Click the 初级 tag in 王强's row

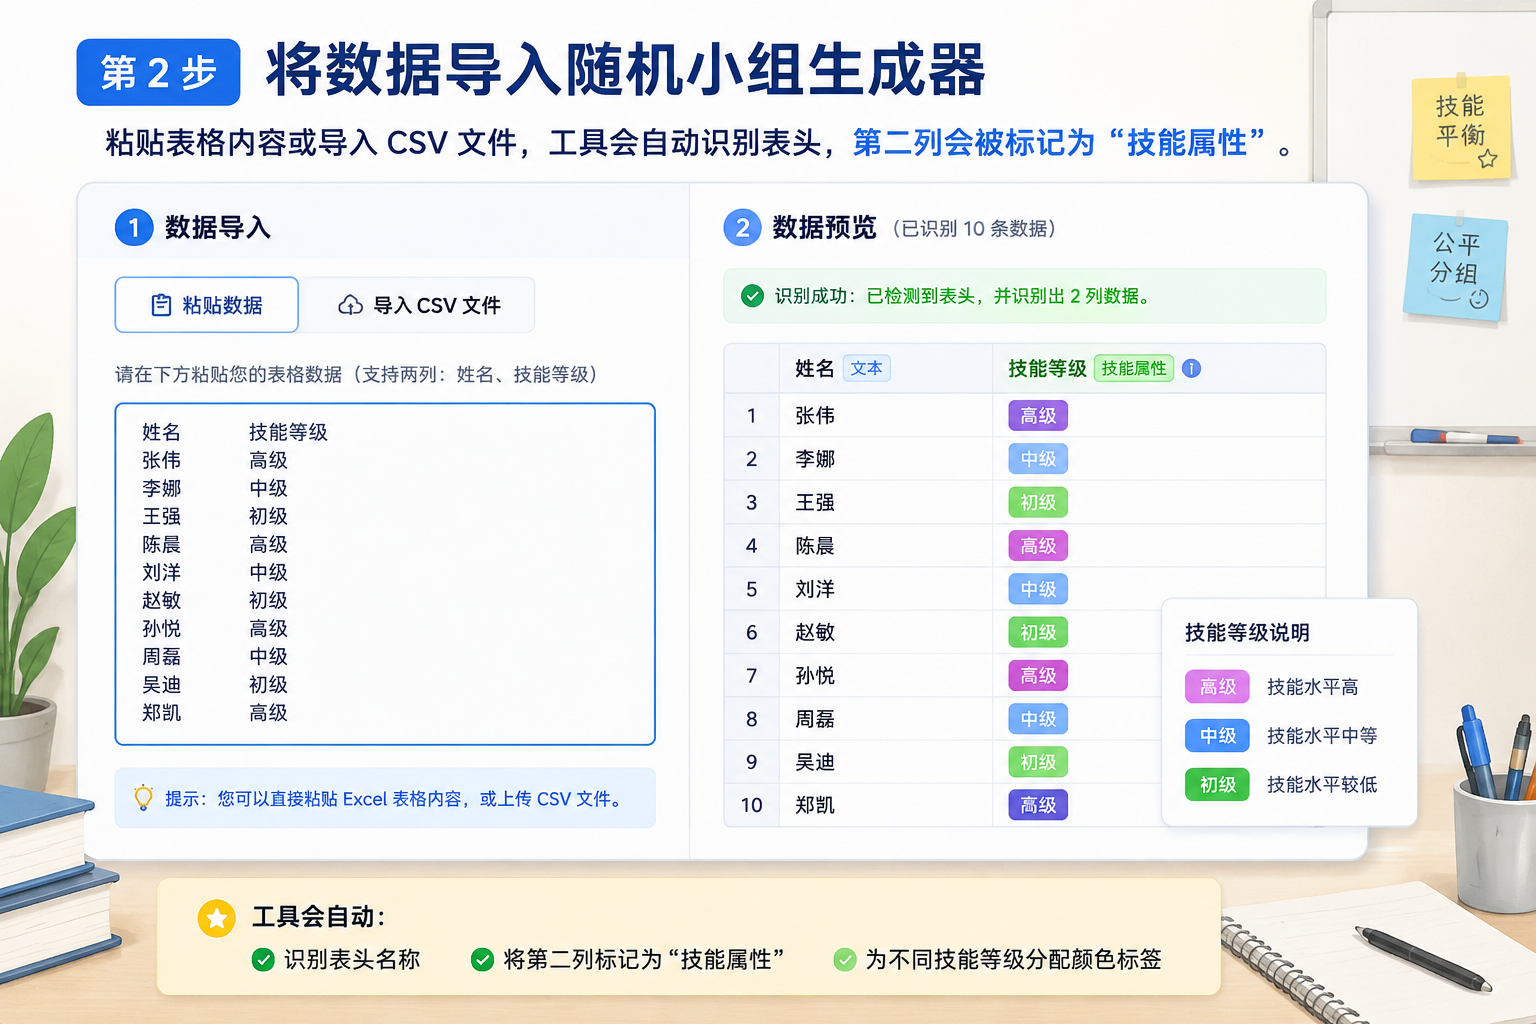point(1038,502)
